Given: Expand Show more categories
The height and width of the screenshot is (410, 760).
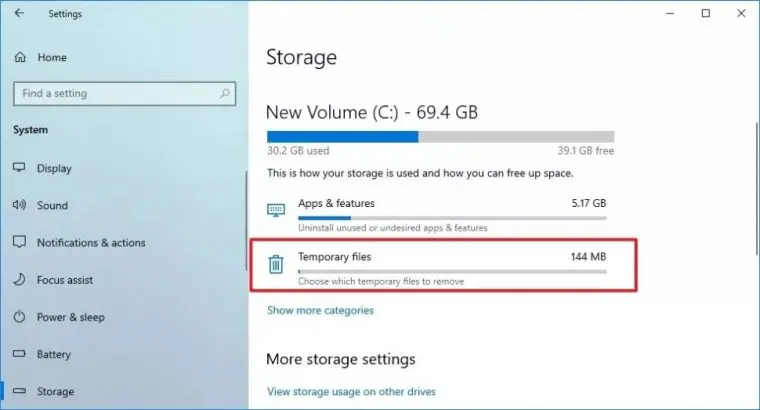Looking at the screenshot, I should pos(320,311).
